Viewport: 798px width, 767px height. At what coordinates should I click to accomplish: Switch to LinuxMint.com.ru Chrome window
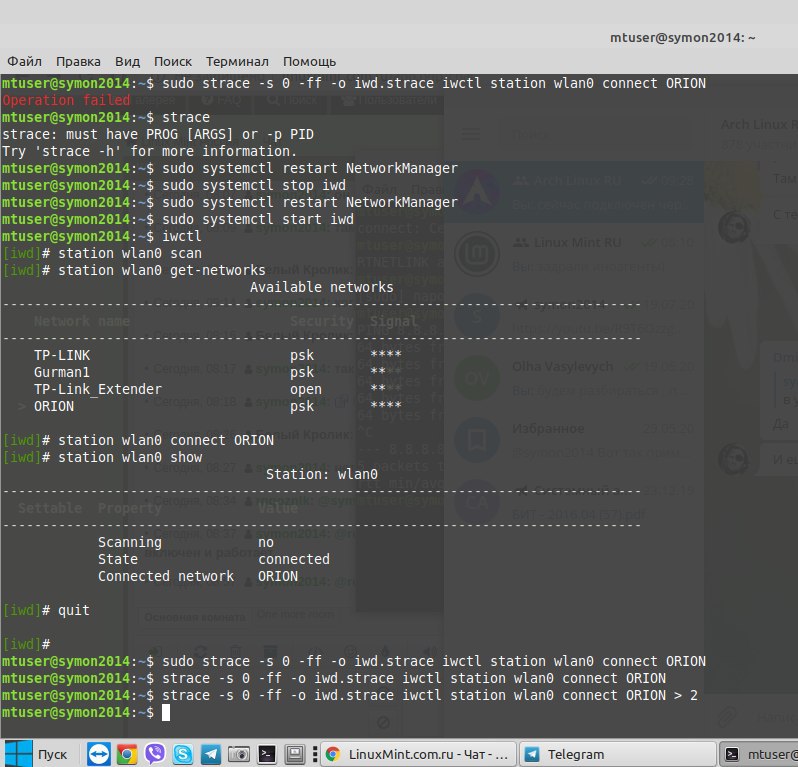(416, 754)
